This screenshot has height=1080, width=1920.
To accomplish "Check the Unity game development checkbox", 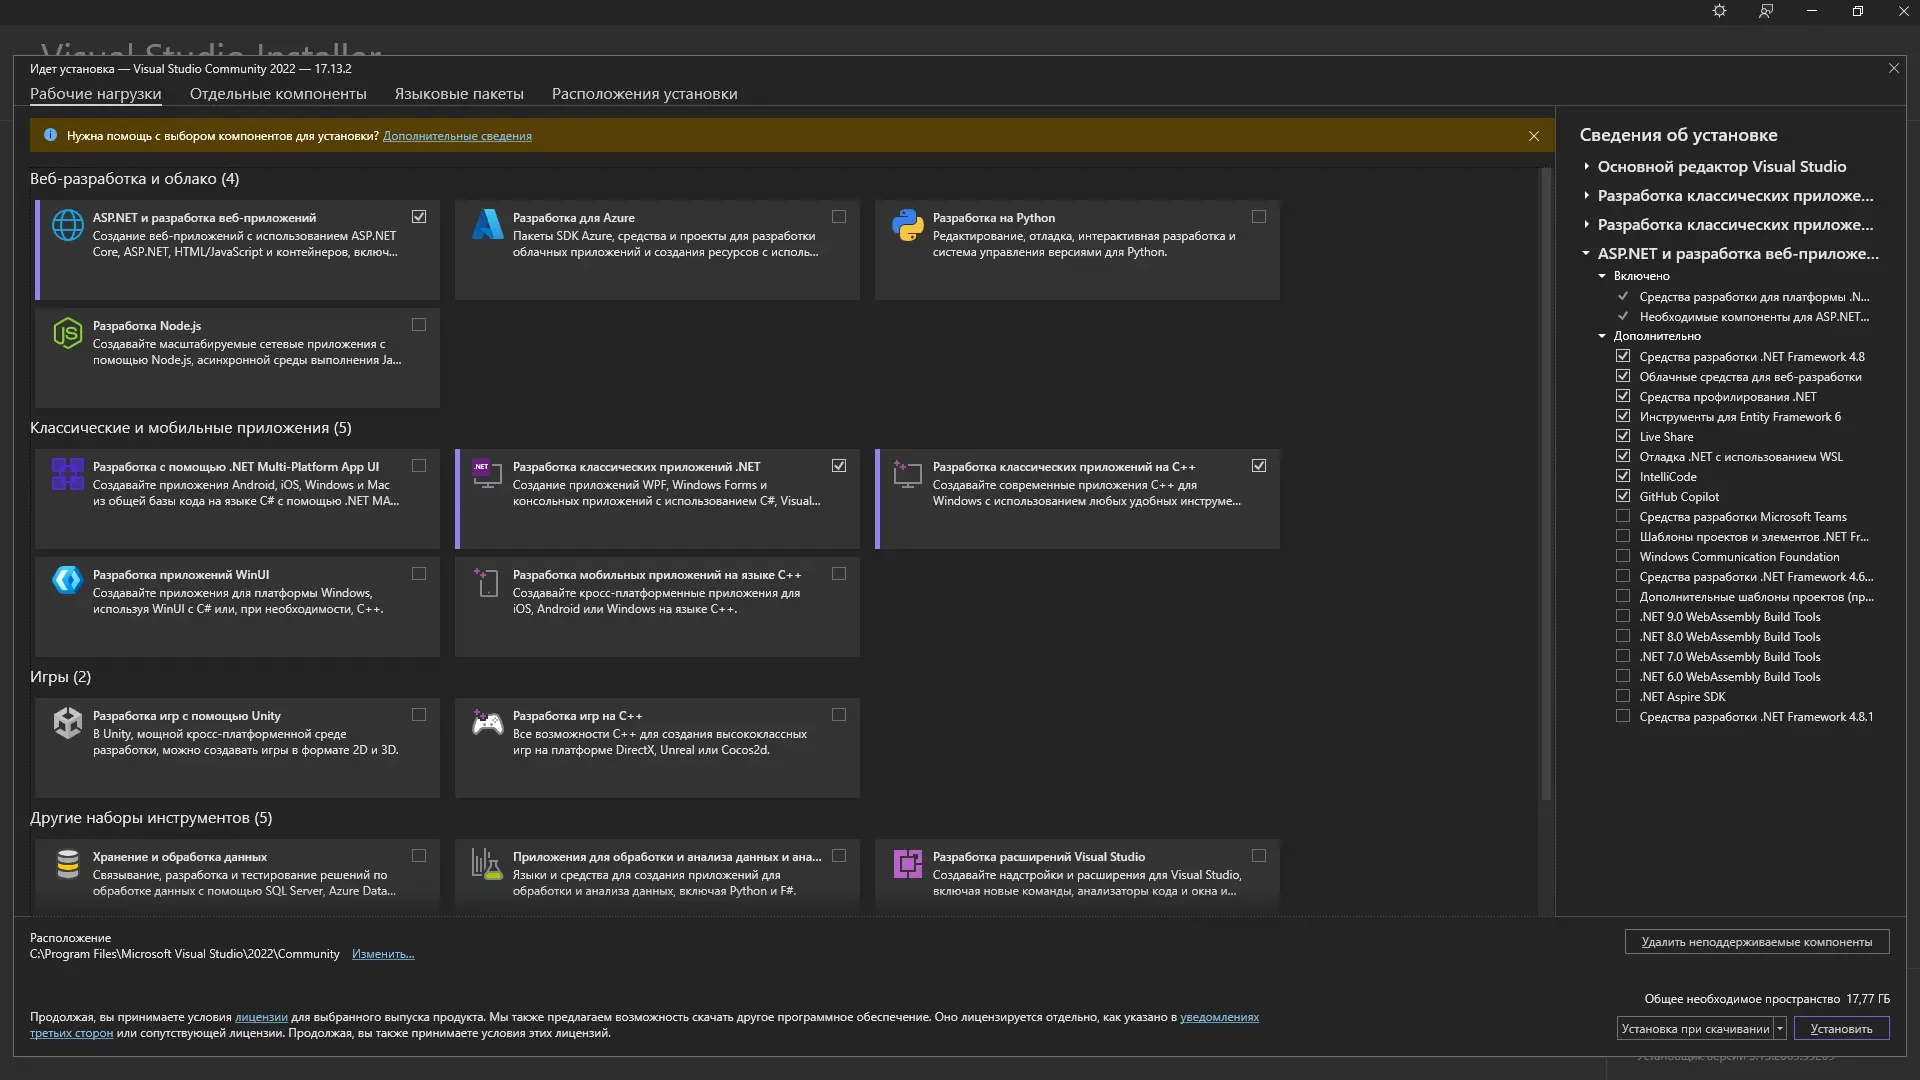I will [419, 714].
